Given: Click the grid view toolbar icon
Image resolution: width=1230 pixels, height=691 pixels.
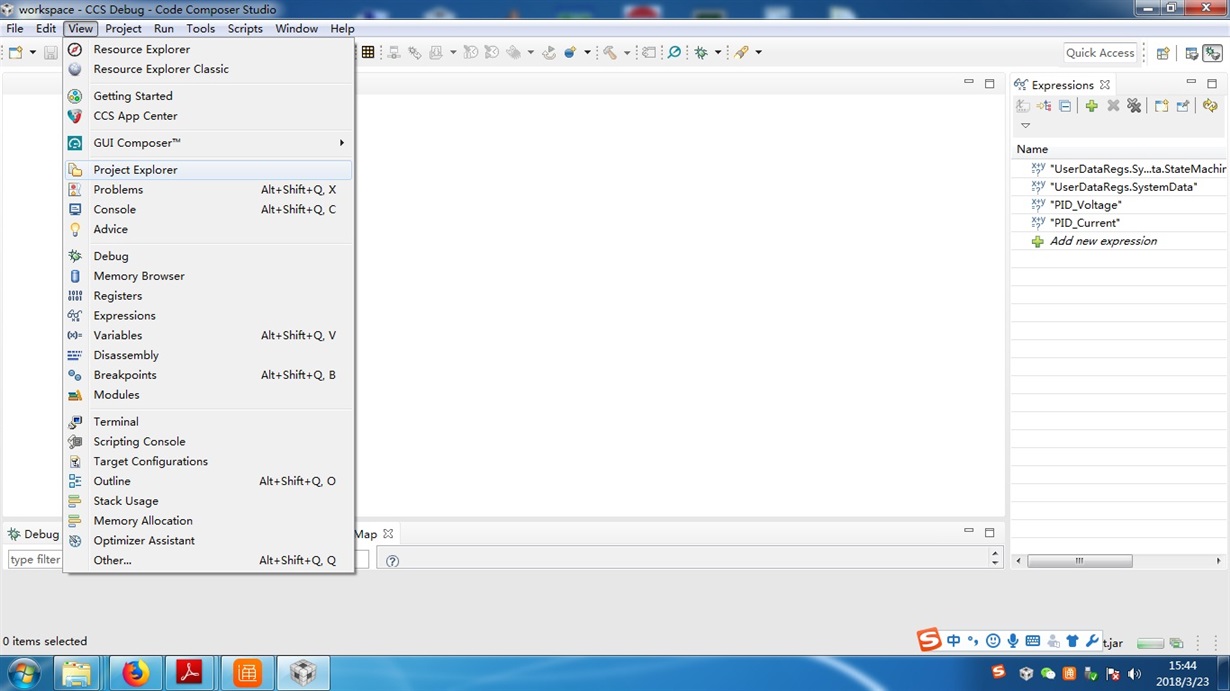Looking at the screenshot, I should pyautogui.click(x=368, y=52).
